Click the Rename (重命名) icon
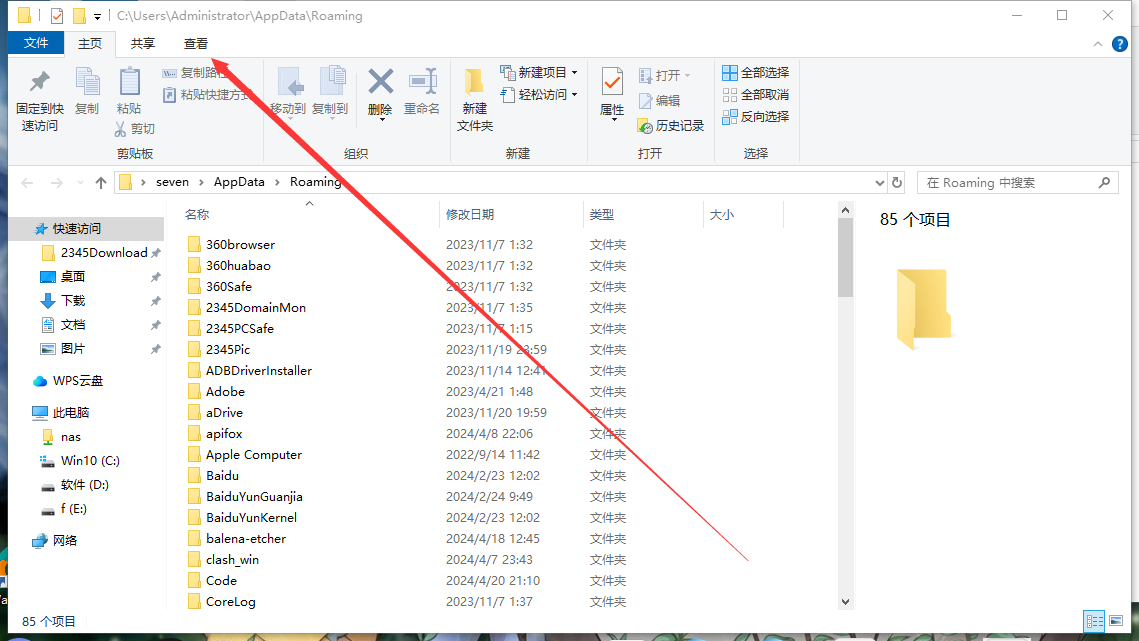 pyautogui.click(x=422, y=82)
